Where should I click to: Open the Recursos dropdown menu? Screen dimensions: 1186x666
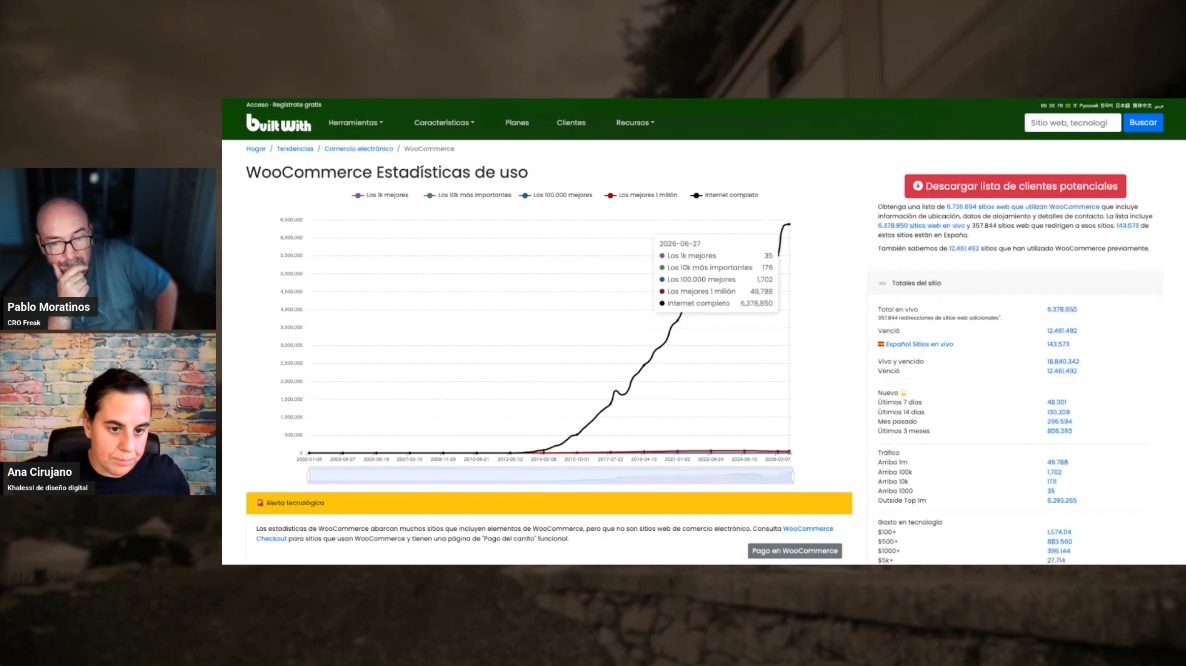pyautogui.click(x=635, y=122)
